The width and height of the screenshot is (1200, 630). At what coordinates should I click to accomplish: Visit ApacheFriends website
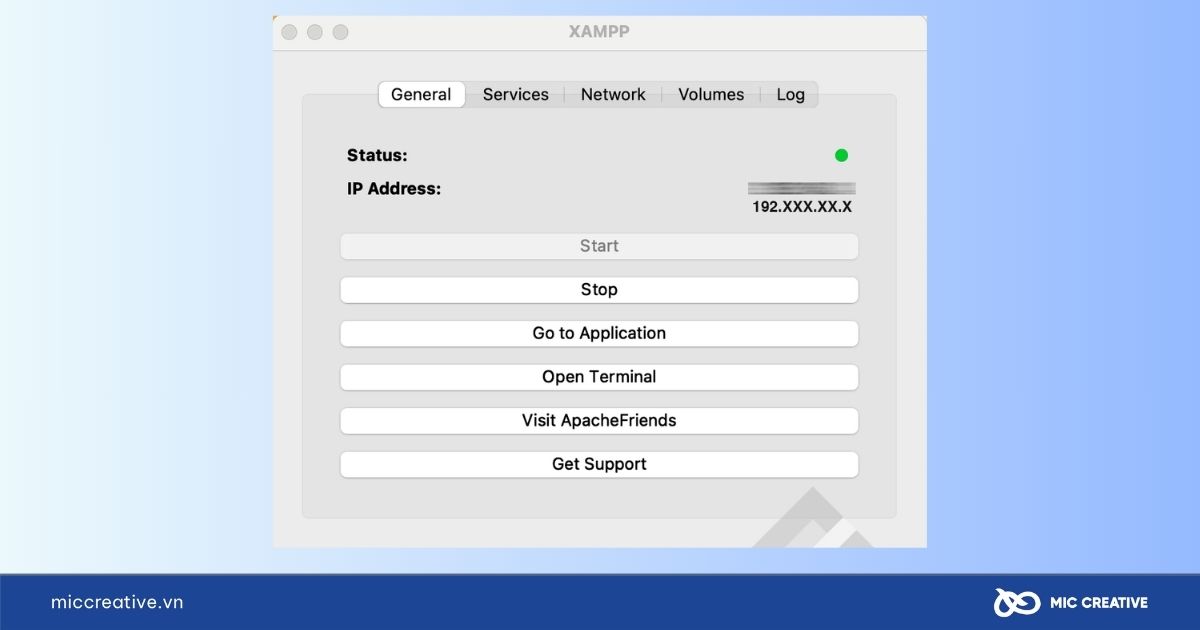pyautogui.click(x=599, y=421)
